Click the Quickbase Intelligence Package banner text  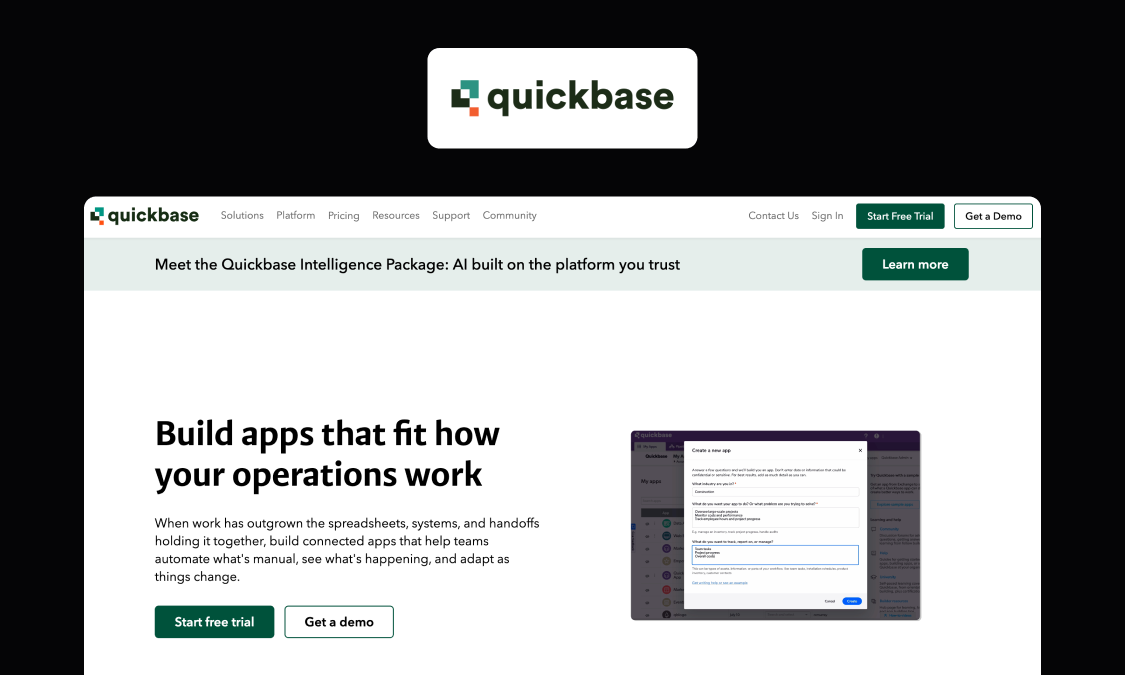point(418,265)
